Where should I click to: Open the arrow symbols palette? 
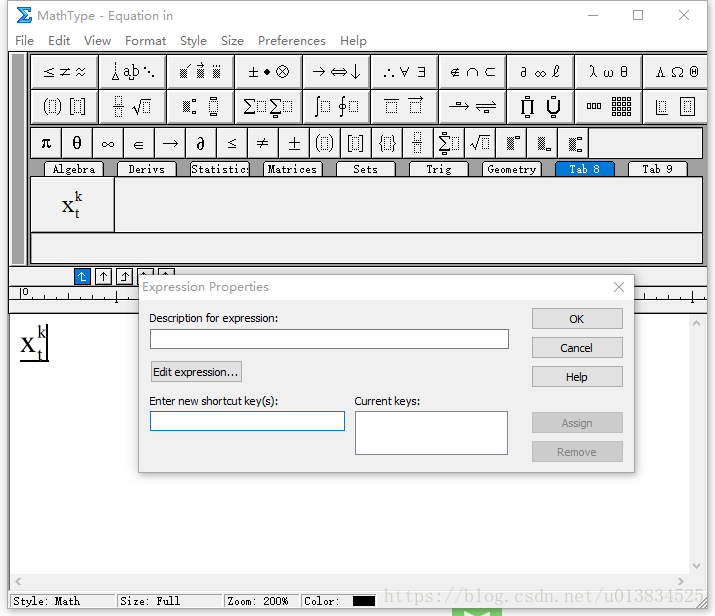(337, 72)
